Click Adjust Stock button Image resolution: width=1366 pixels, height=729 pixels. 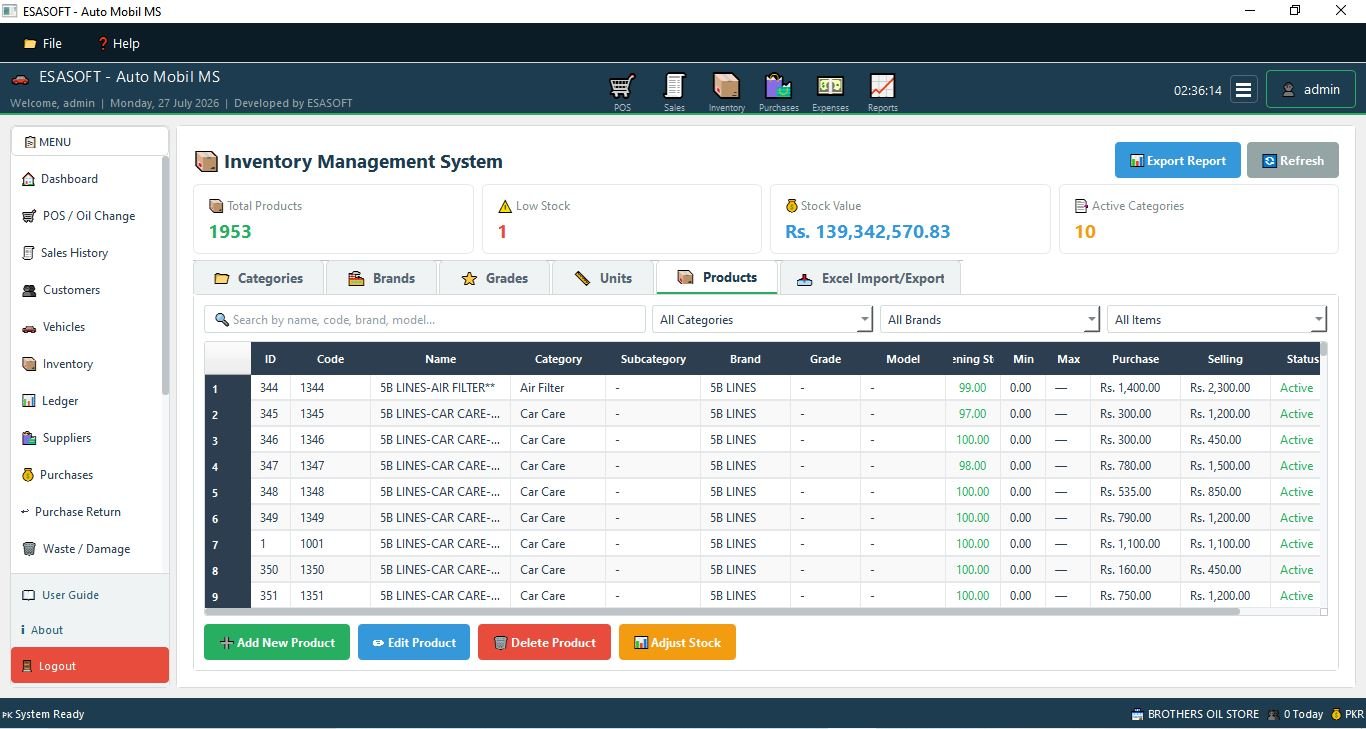pos(677,643)
